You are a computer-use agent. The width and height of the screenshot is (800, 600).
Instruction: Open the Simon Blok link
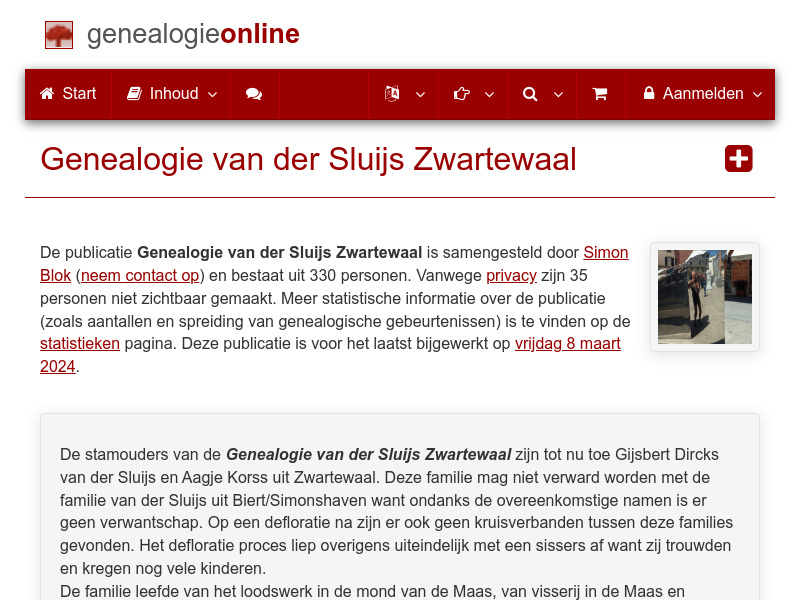(605, 252)
